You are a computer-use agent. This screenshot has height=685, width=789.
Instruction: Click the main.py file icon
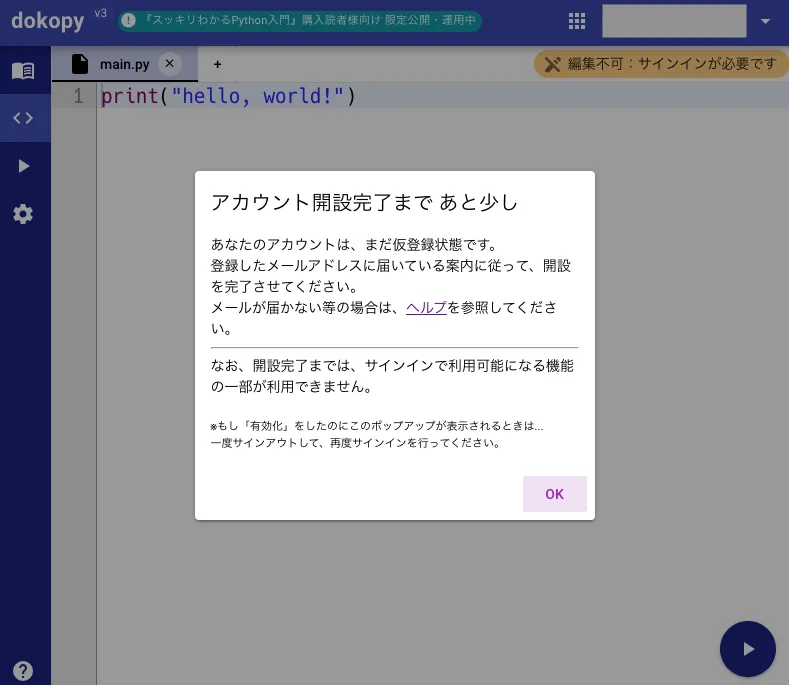[x=80, y=64]
